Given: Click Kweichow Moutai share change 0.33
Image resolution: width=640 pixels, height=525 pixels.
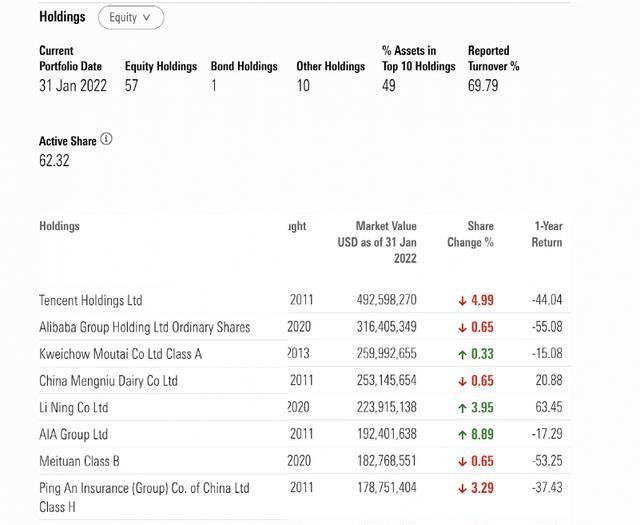Looking at the screenshot, I should pos(476,354).
